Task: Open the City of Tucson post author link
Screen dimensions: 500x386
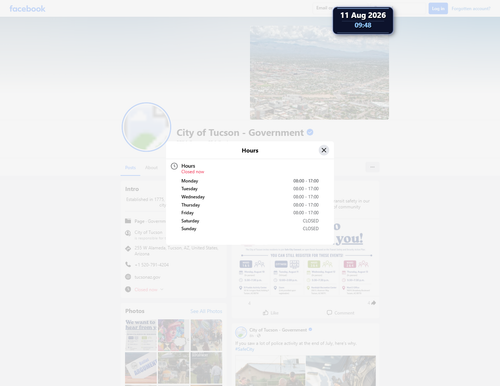Action: tap(278, 330)
